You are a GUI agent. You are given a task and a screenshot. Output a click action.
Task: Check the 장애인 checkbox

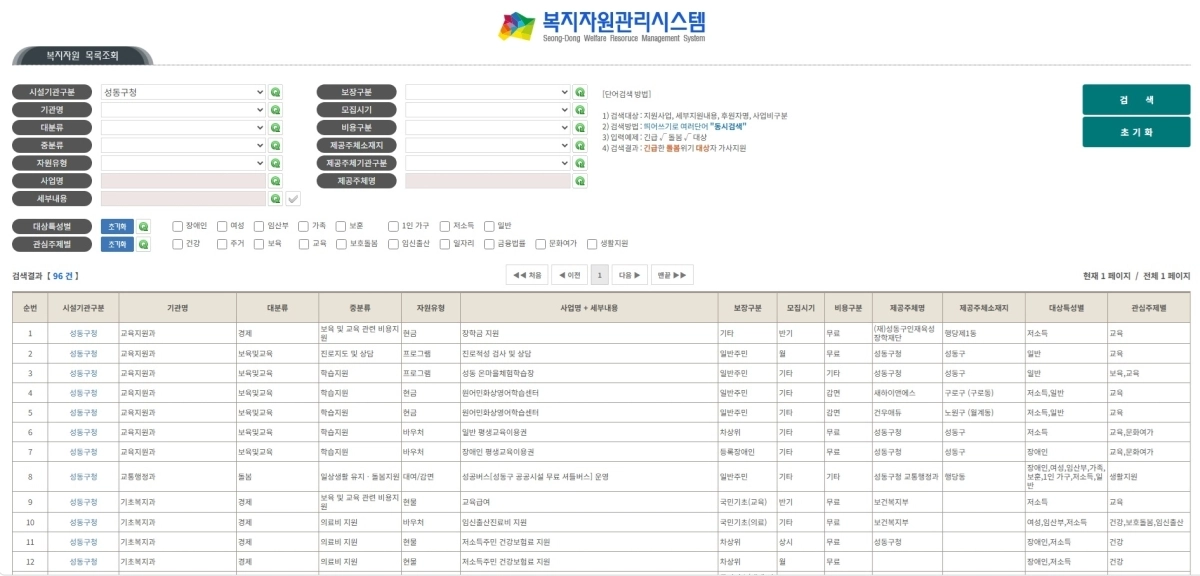(177, 226)
